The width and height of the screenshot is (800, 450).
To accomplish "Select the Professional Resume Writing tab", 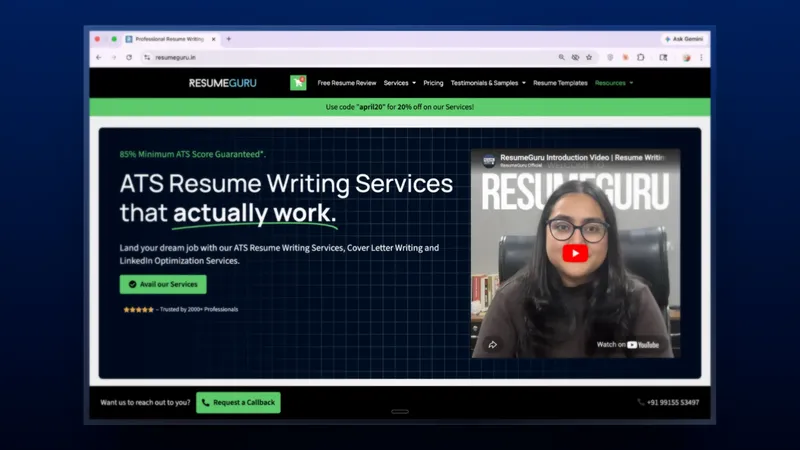I will [x=171, y=39].
